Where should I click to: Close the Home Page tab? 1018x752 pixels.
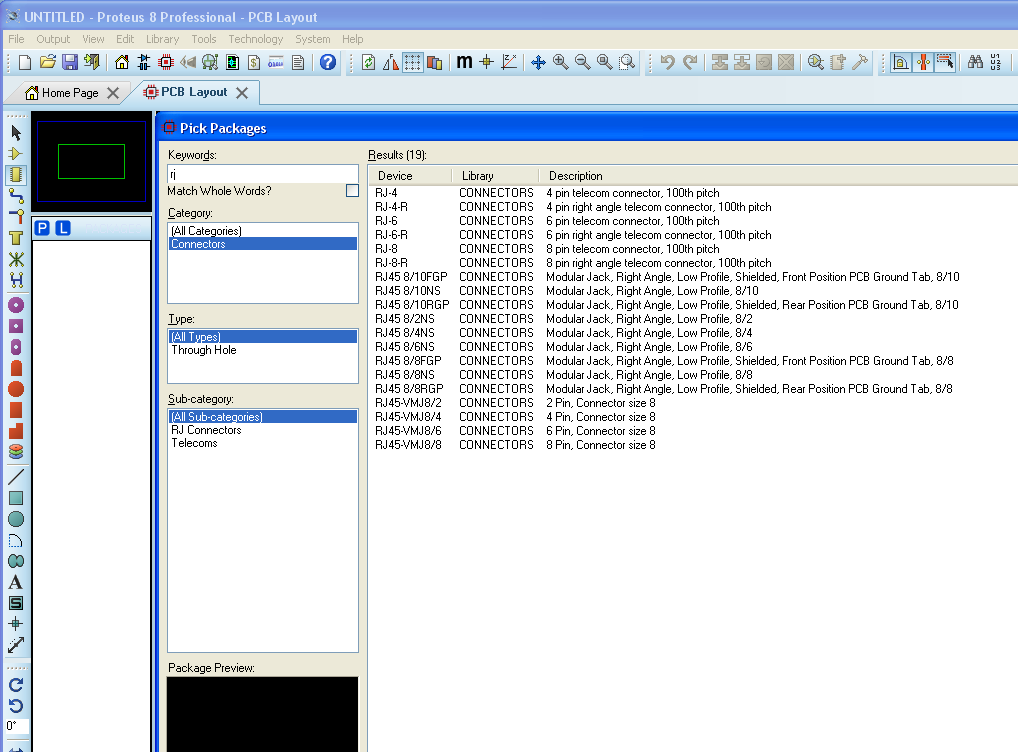pyautogui.click(x=113, y=93)
